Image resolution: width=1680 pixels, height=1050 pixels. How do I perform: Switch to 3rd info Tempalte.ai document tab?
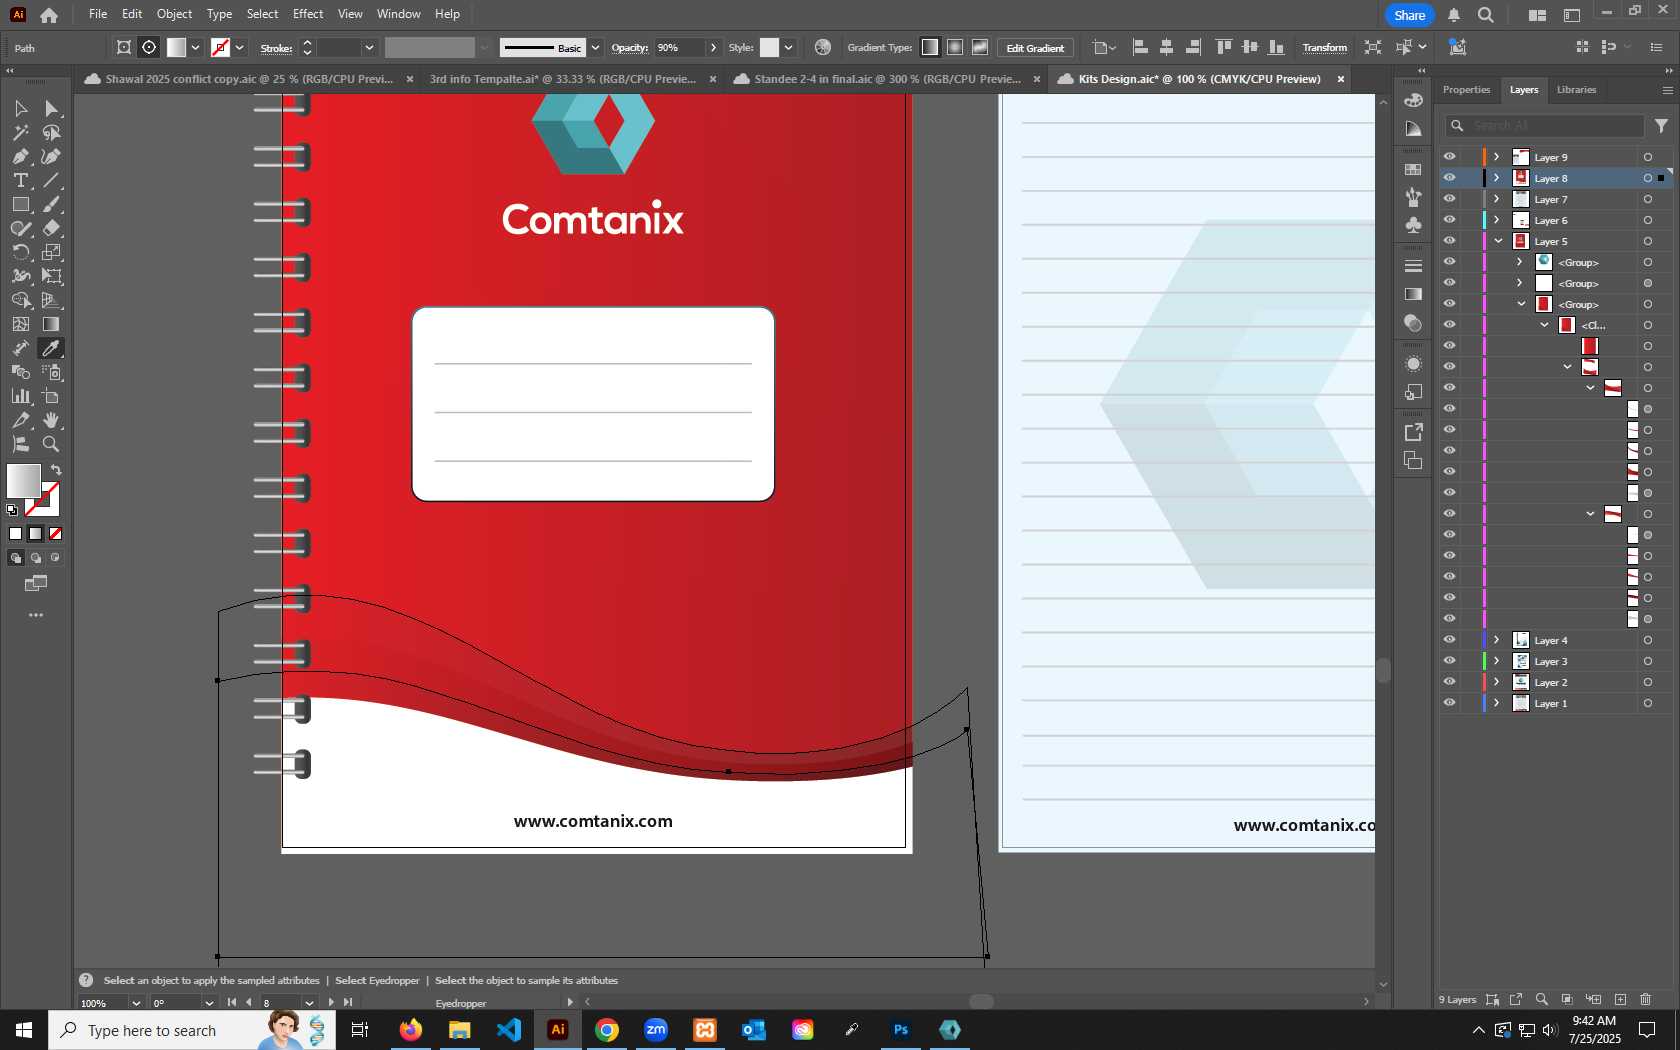(x=563, y=79)
